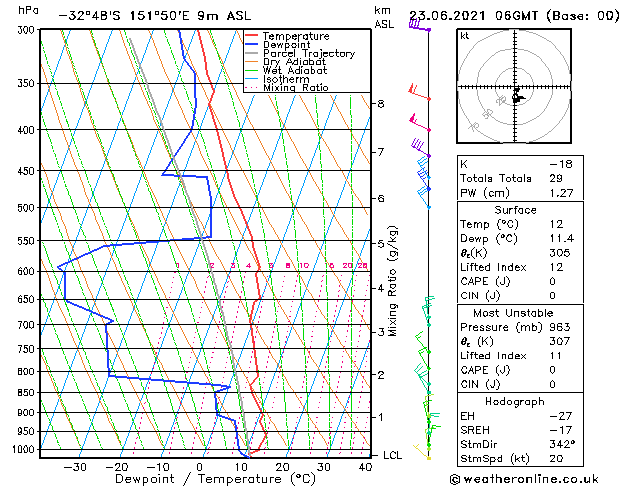The width and height of the screenshot is (629, 486).
Task: Click the "Mixing Ratio" entry in the legend box
Action: coord(296,87)
